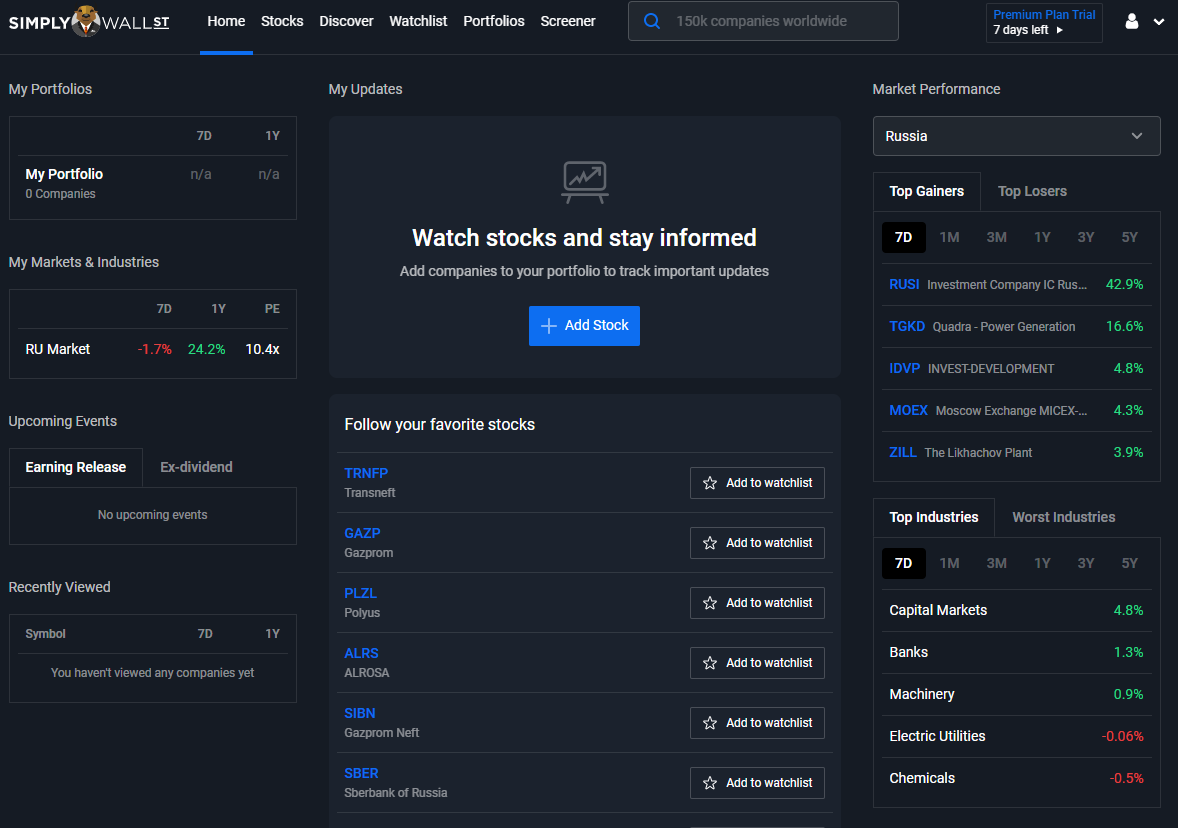The image size is (1178, 828).
Task: Click the Premium Plan Trial arrow
Action: 1060,30
